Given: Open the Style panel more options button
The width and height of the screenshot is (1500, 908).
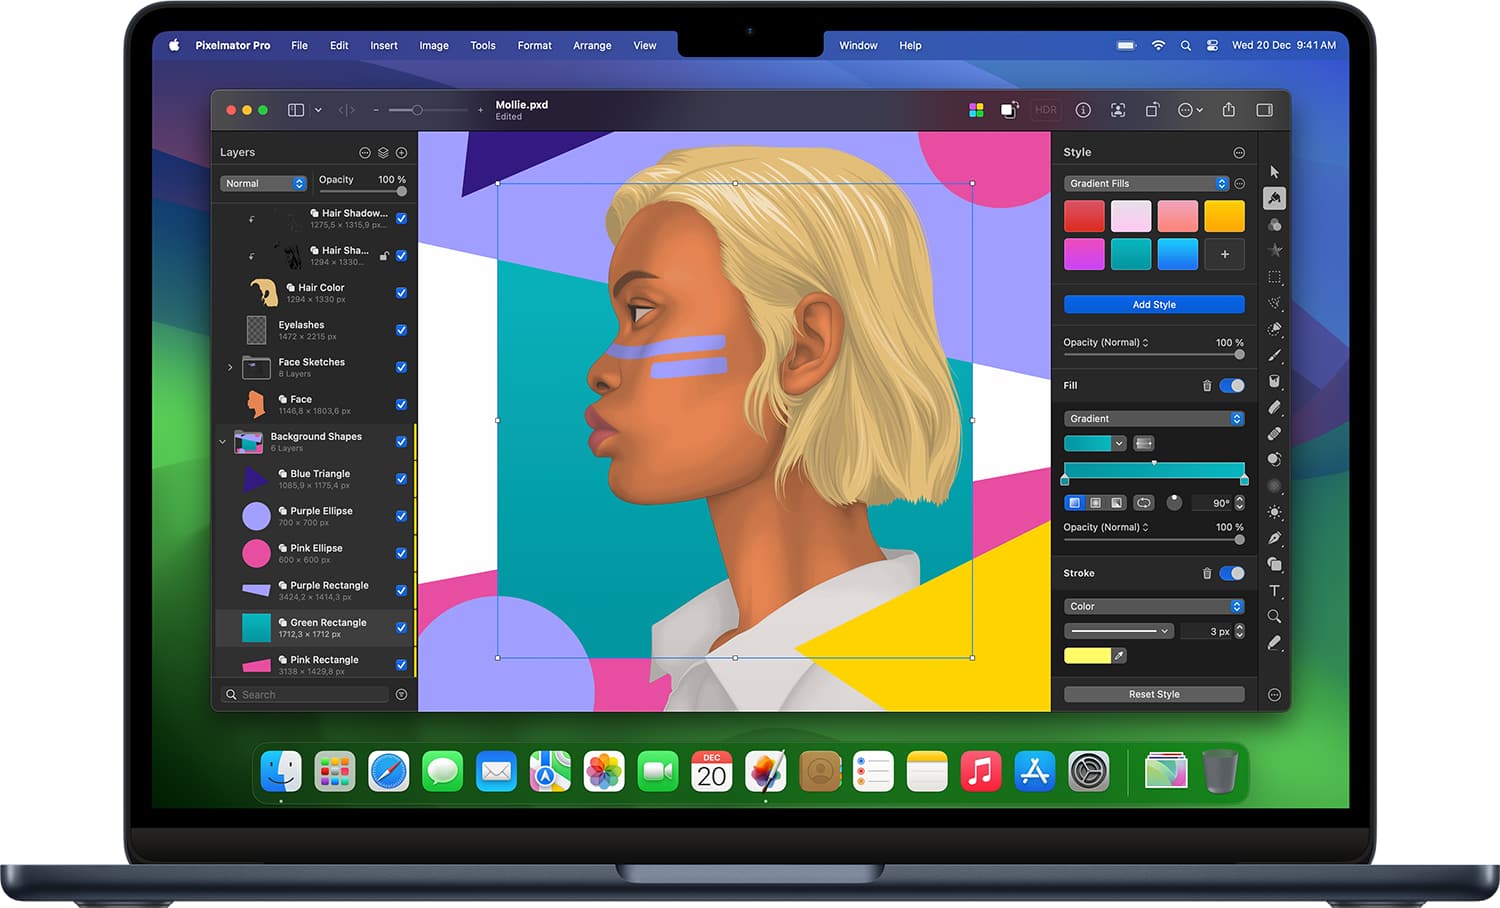Looking at the screenshot, I should (x=1239, y=153).
